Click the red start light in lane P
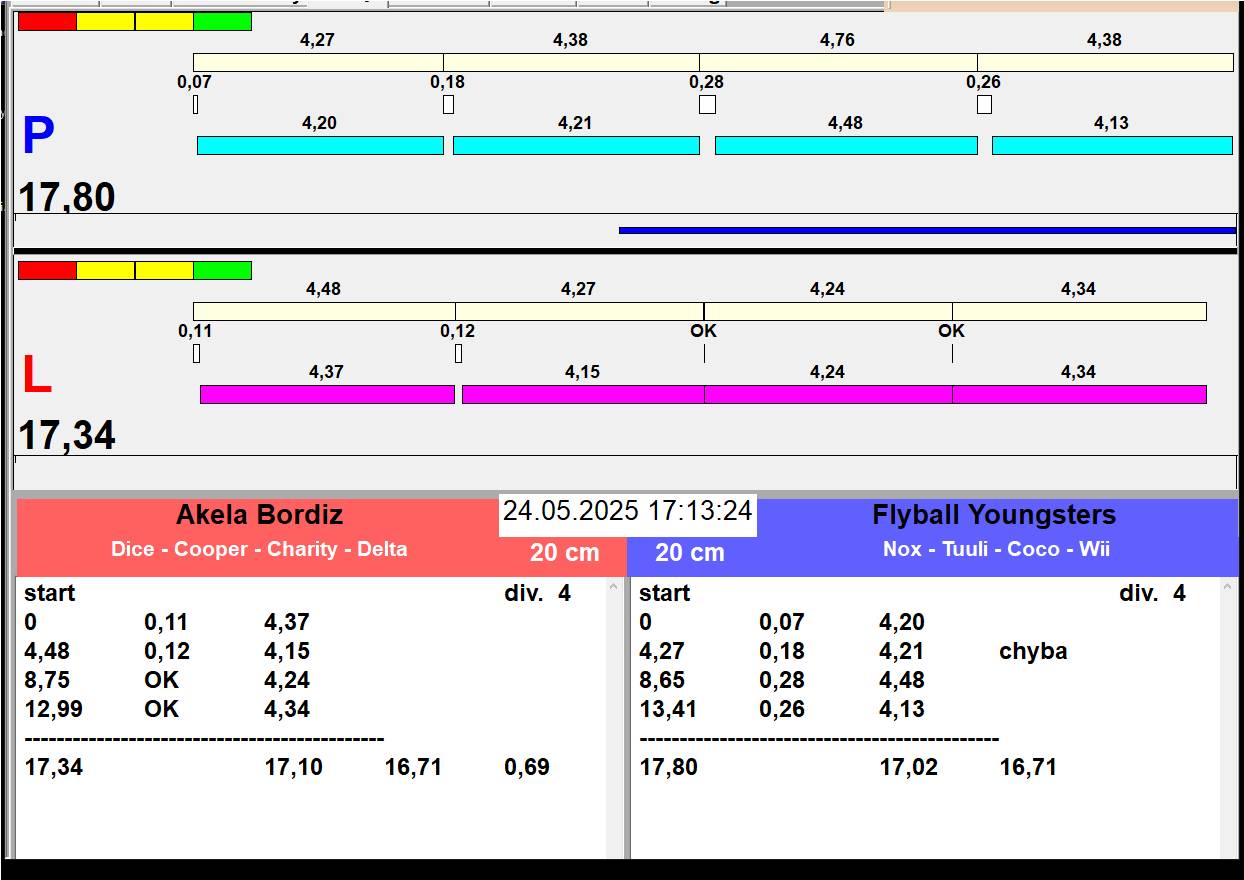1244x880 pixels. click(47, 21)
